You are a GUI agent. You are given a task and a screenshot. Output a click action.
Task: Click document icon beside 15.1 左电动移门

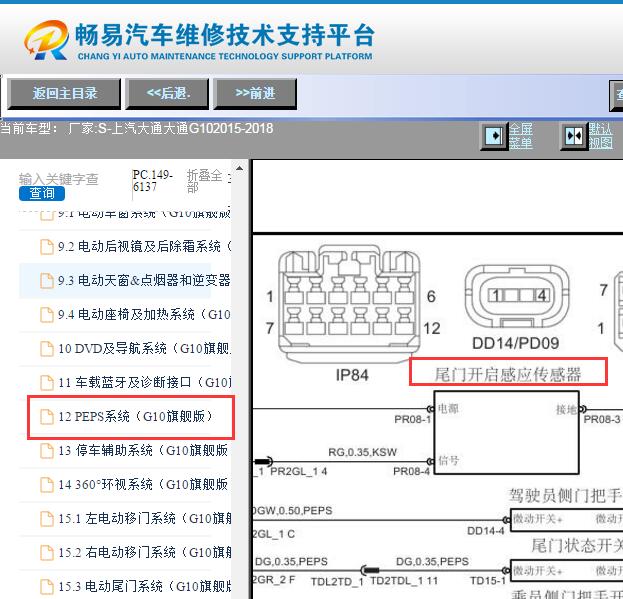point(47,519)
